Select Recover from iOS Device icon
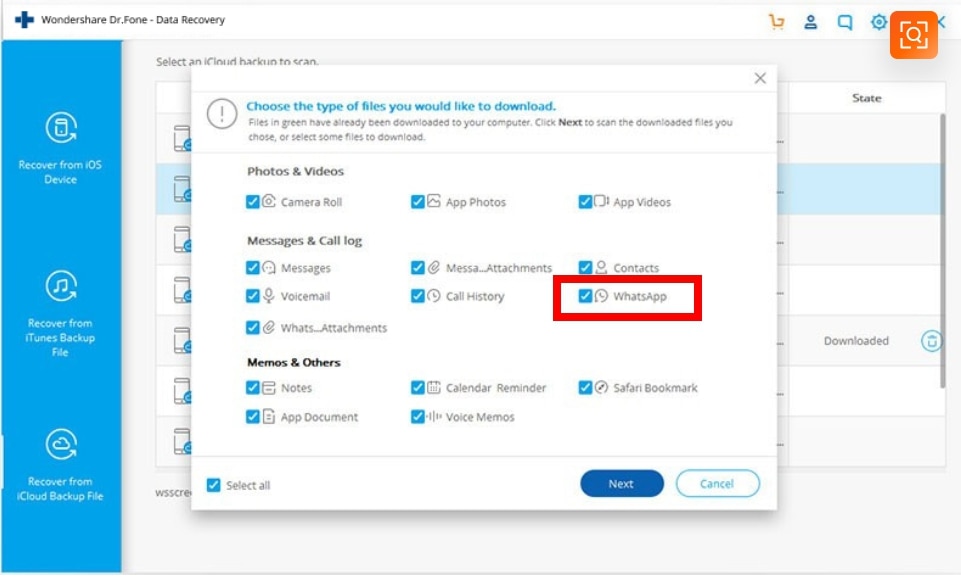Screen dimensions: 961x580 tap(61, 128)
